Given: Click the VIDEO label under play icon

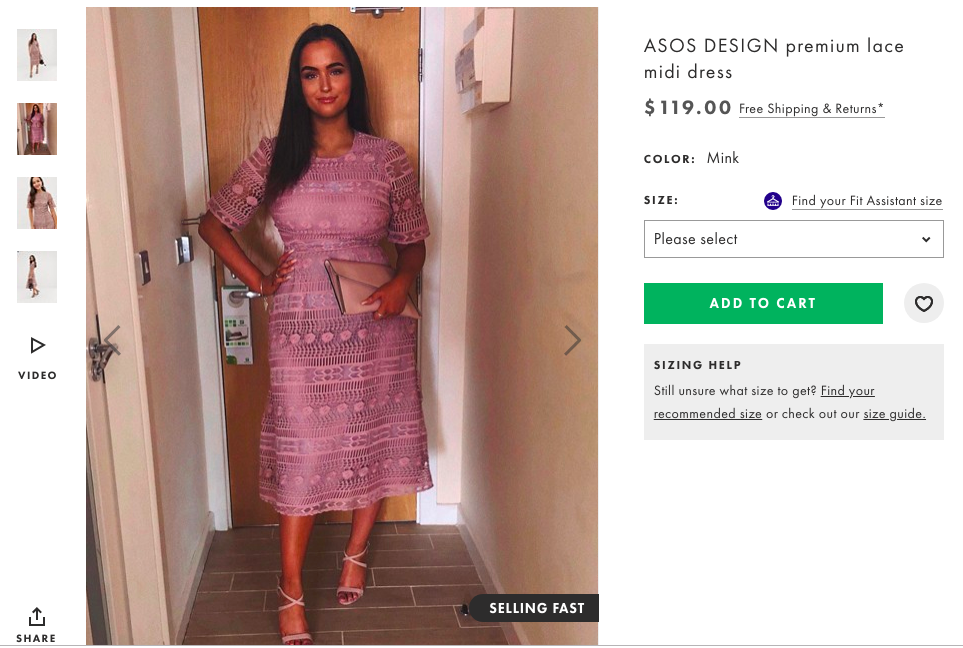Looking at the screenshot, I should [x=37, y=375].
